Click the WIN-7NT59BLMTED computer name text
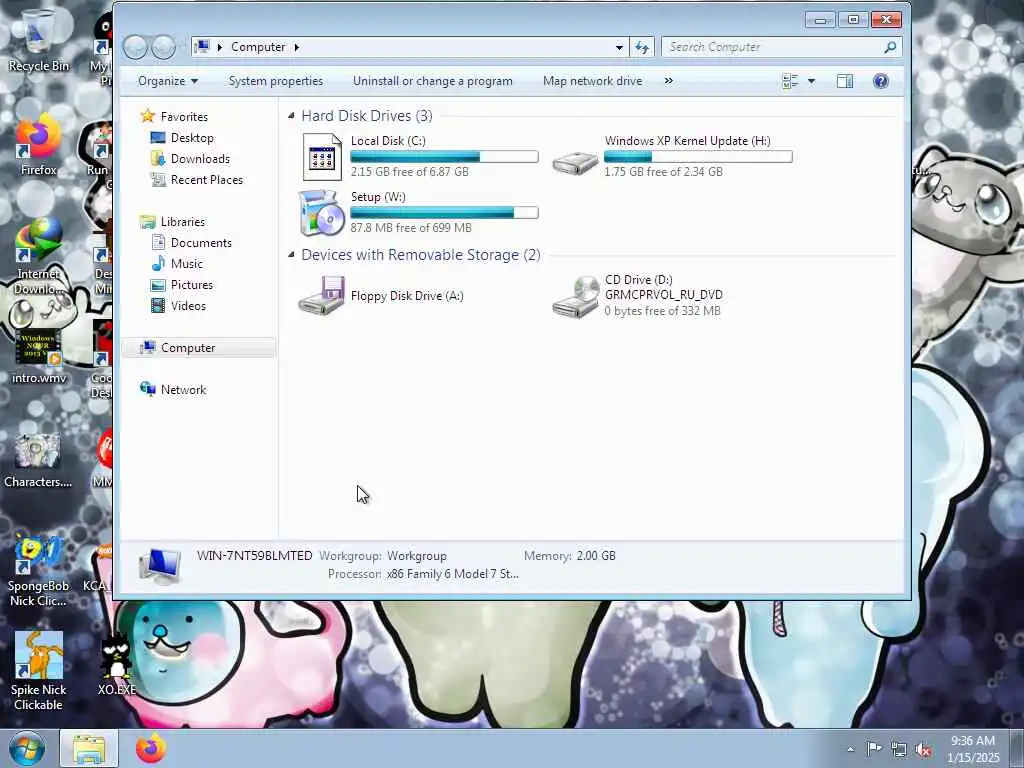1024x768 pixels. pyautogui.click(x=255, y=556)
